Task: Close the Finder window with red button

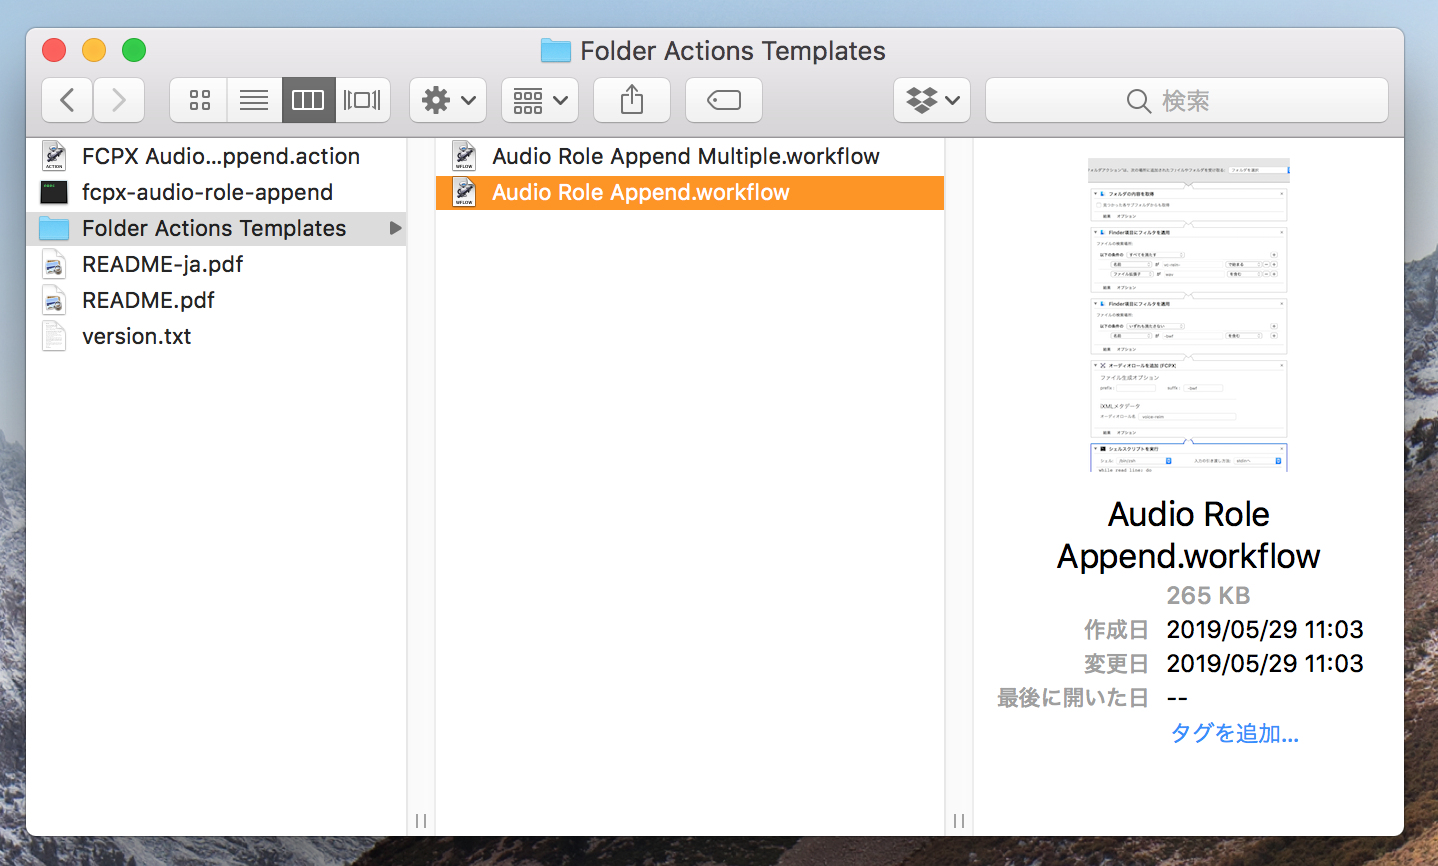Action: 54,50
